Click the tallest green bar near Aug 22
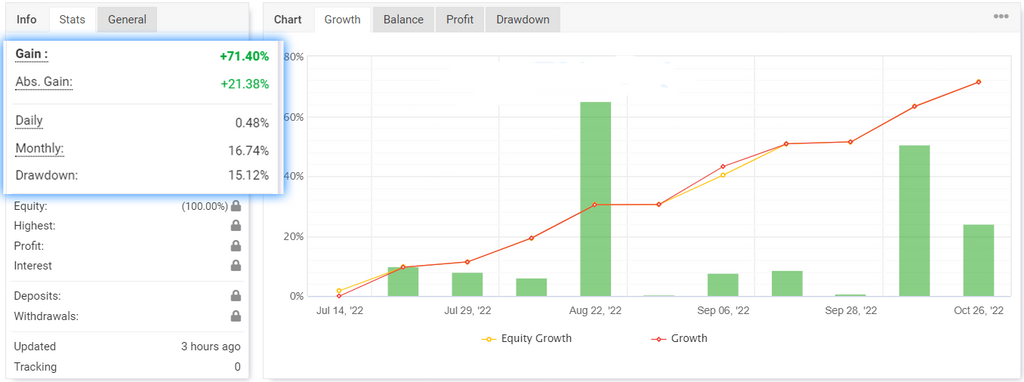The image size is (1024, 382). pyautogui.click(x=595, y=199)
